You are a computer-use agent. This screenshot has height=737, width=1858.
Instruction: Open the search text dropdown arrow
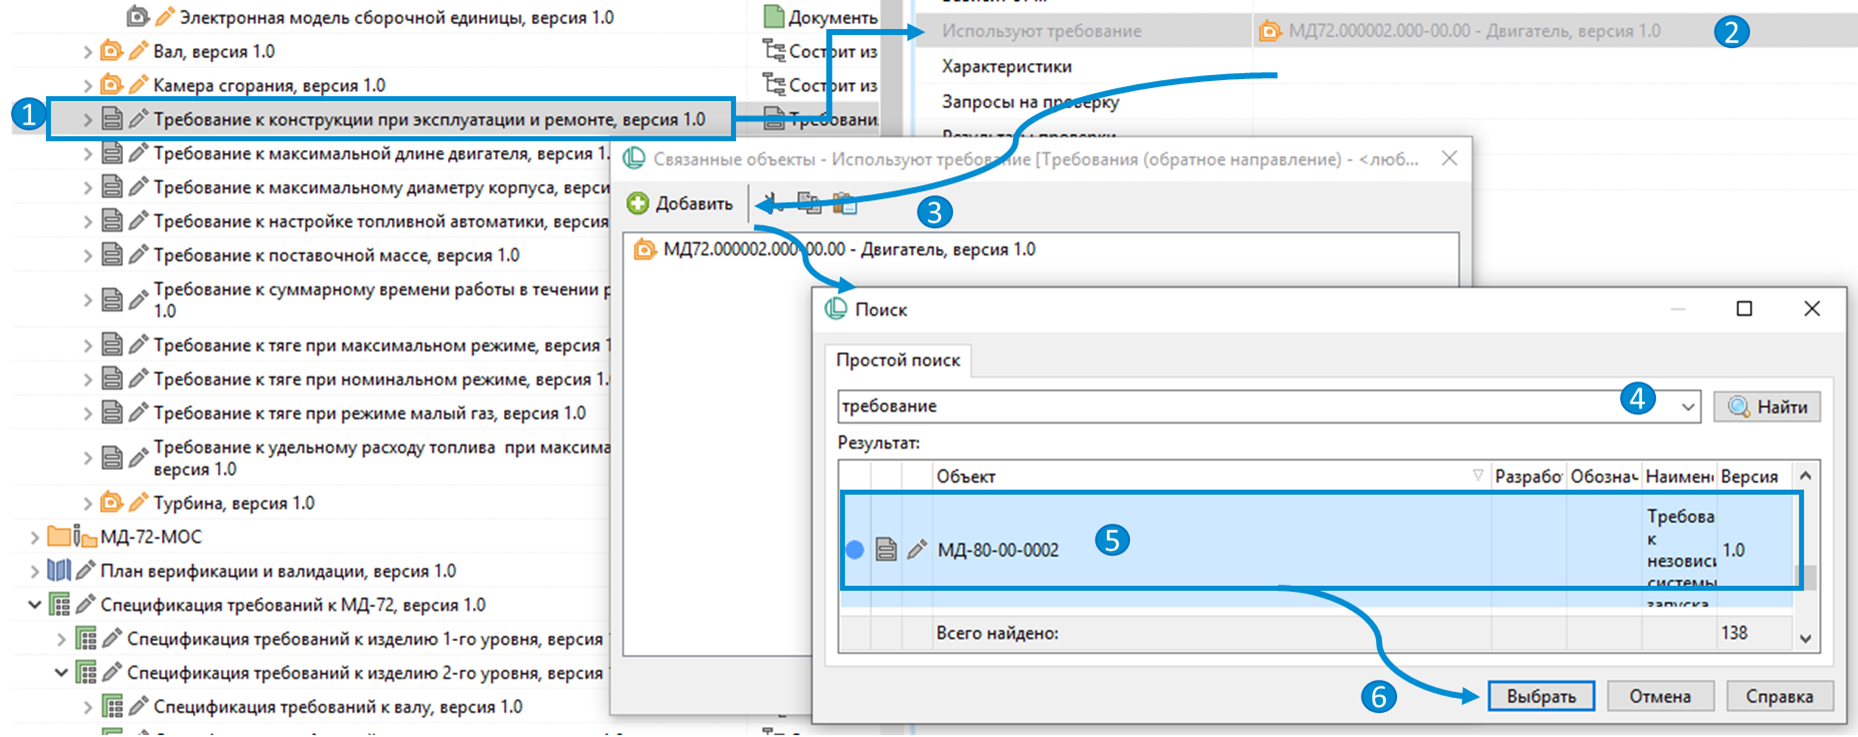pyautogui.click(x=1688, y=407)
